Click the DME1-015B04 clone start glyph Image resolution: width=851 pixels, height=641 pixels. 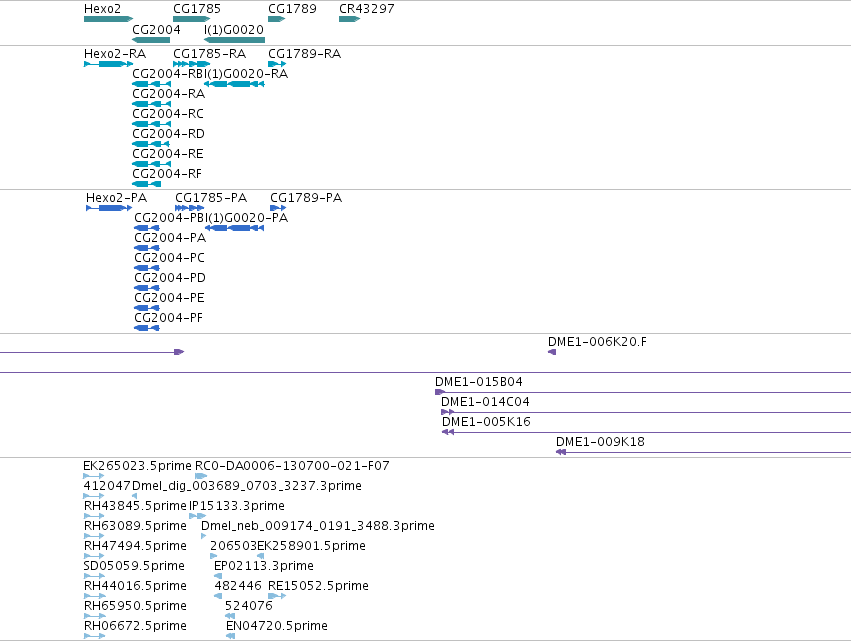click(x=440, y=392)
